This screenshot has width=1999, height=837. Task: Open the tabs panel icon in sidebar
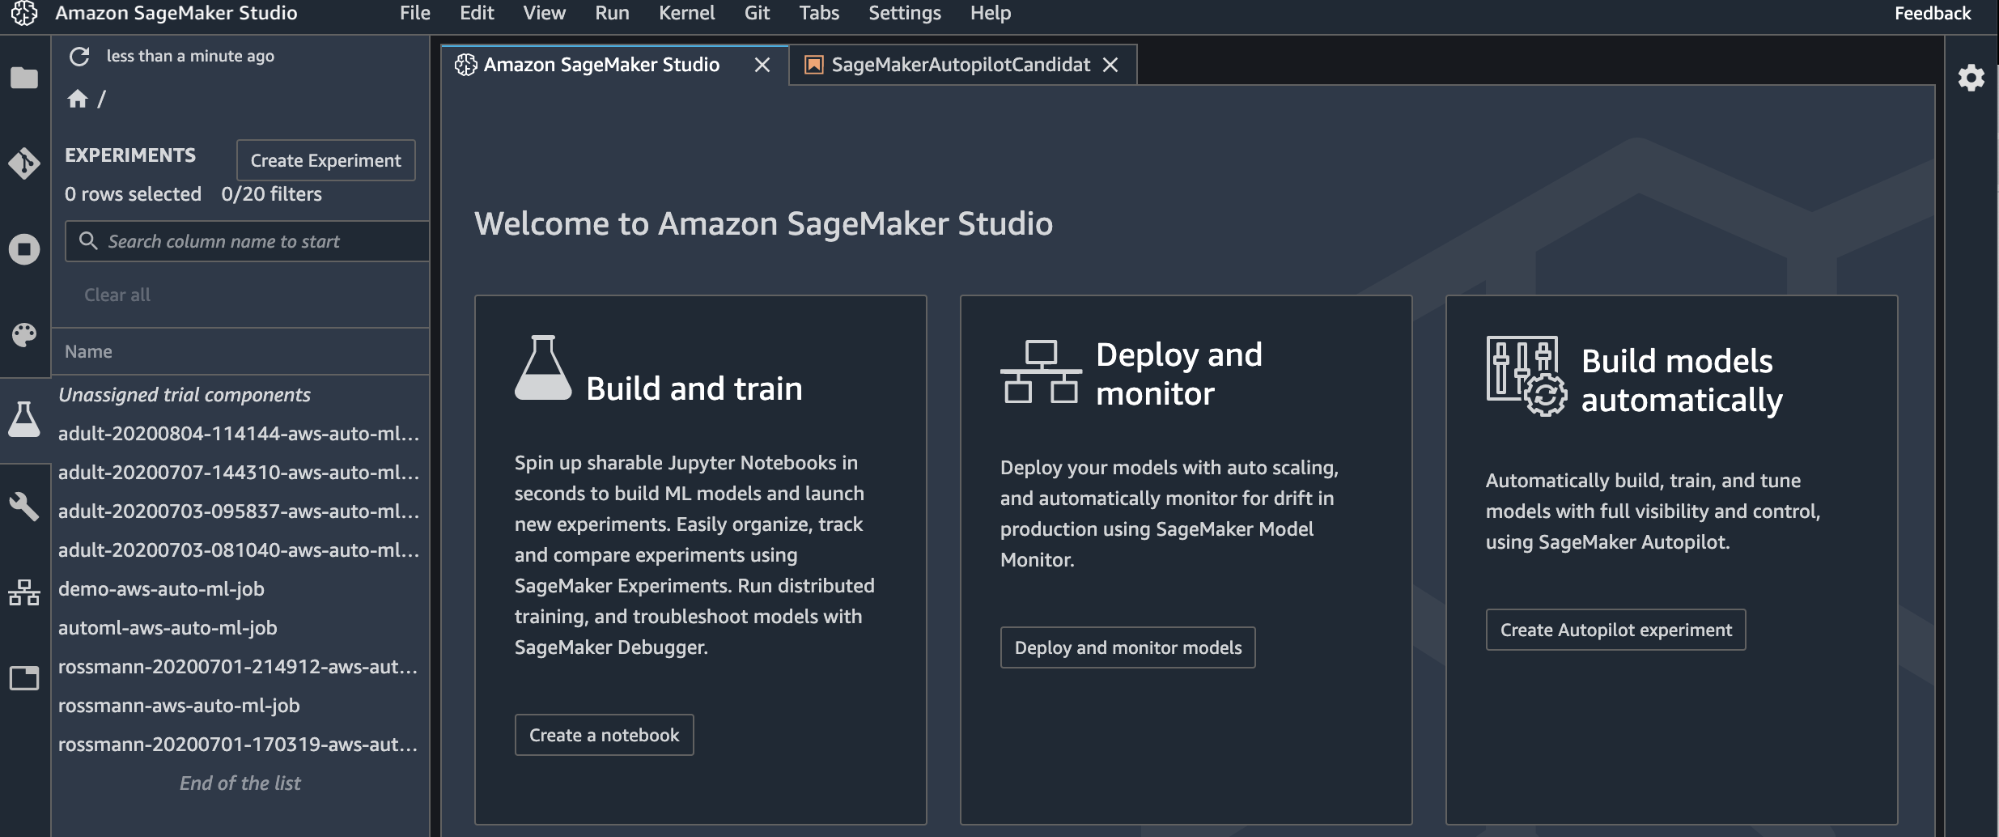[x=24, y=678]
